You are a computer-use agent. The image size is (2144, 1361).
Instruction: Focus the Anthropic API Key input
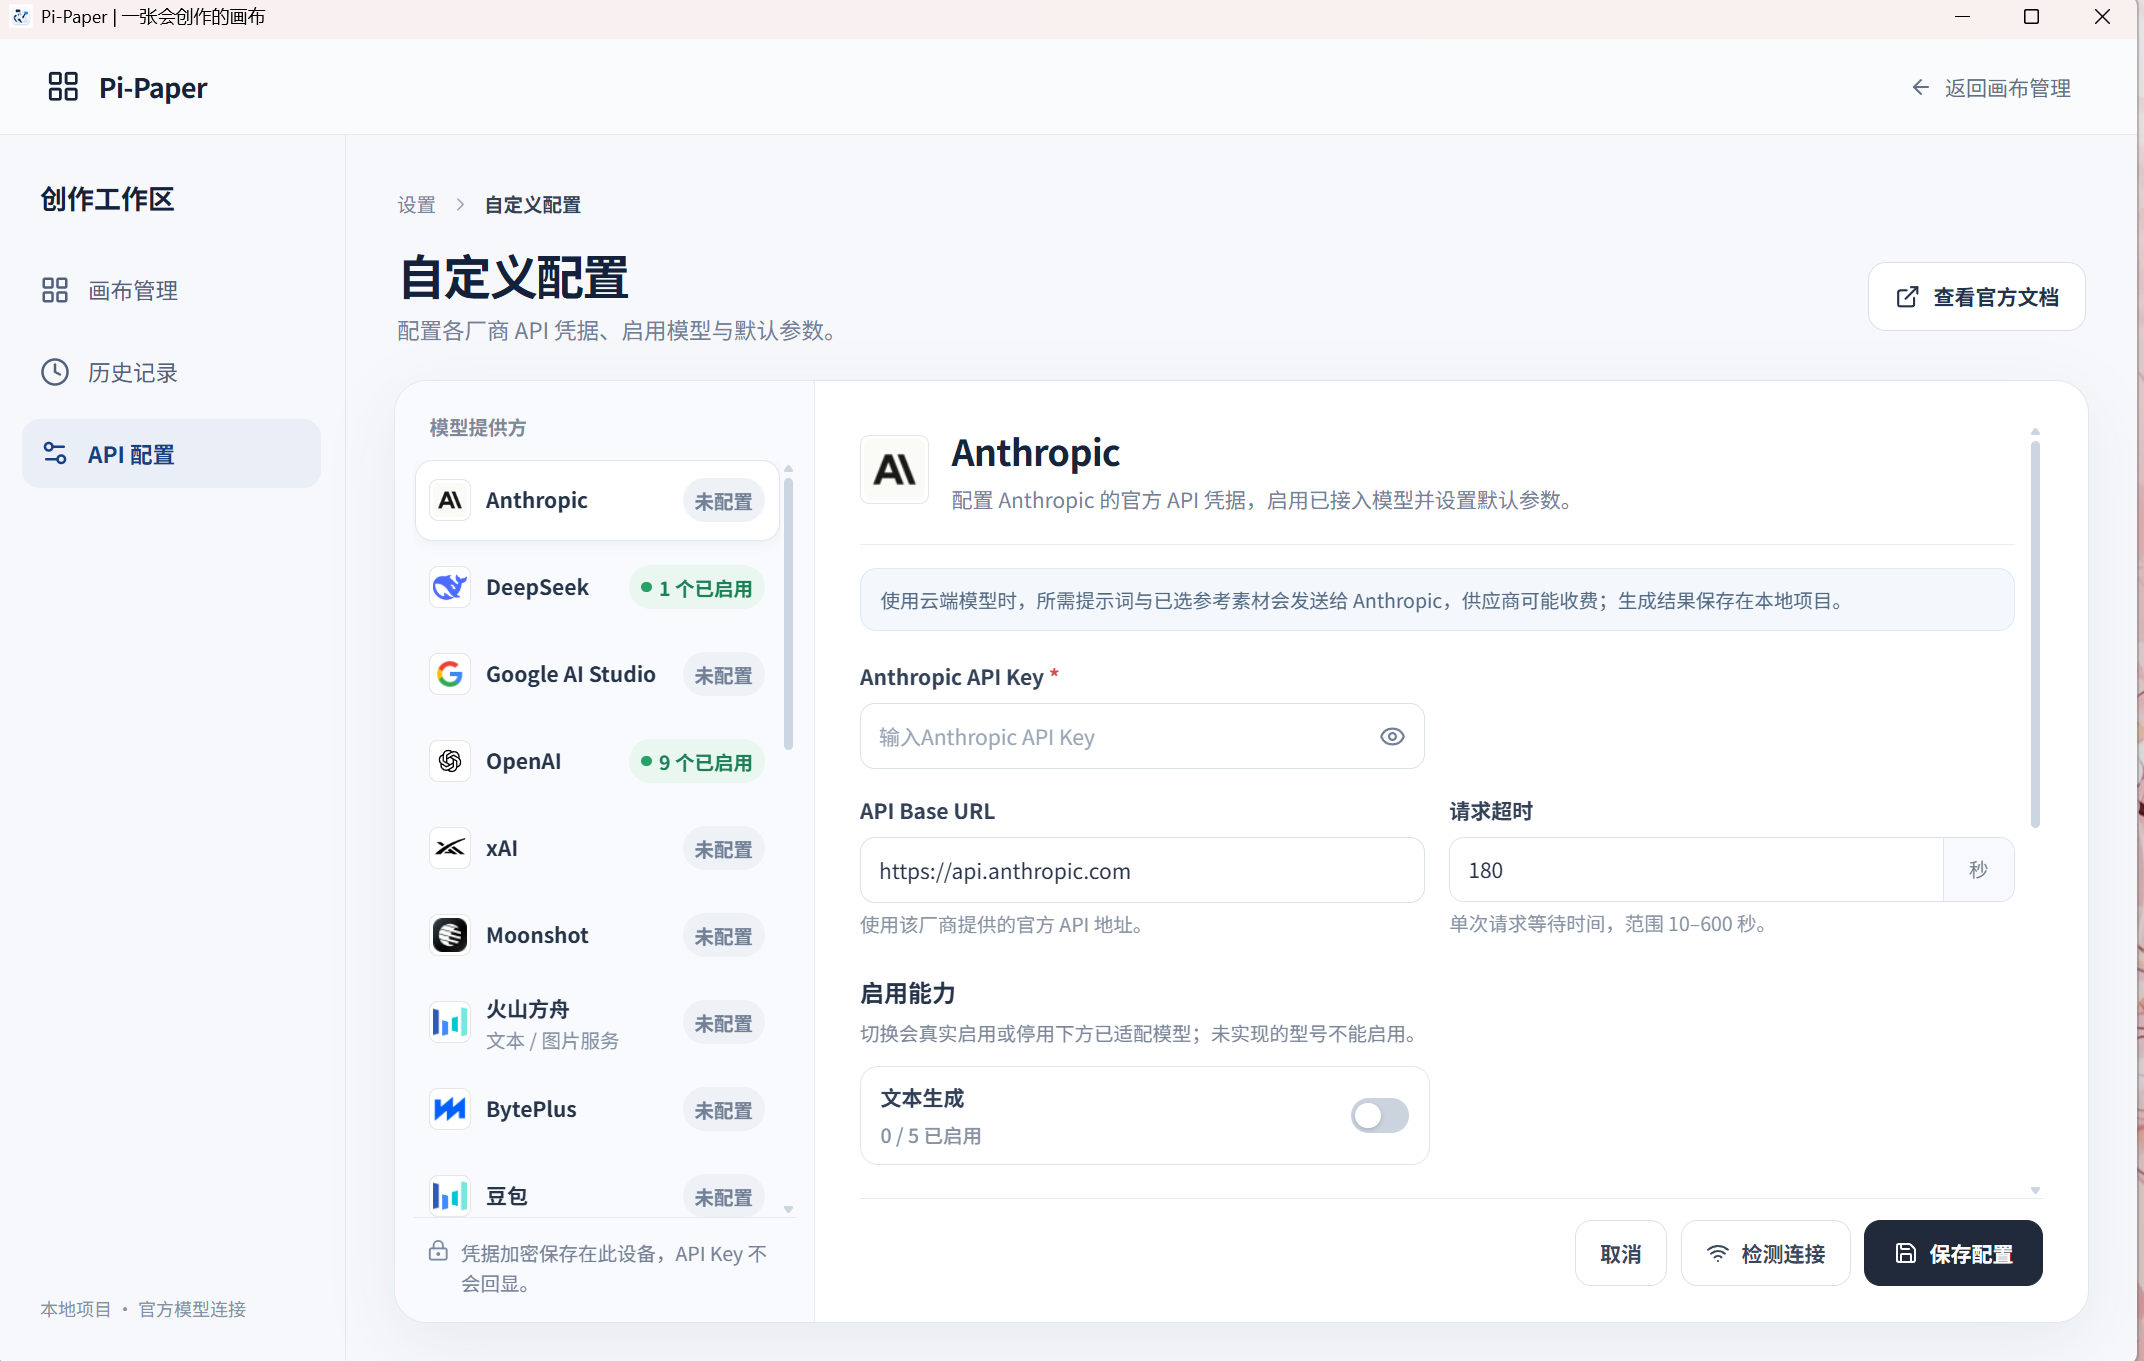pos(1142,737)
